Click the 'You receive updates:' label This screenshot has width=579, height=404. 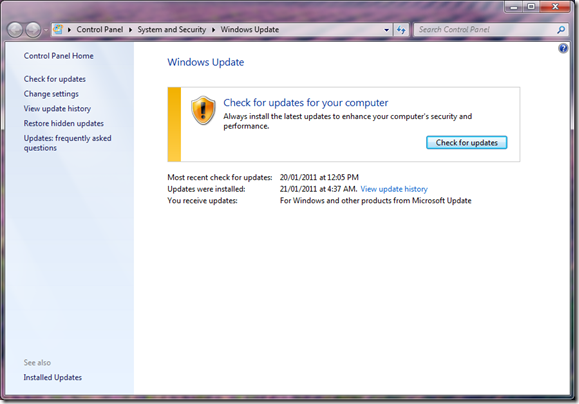click(202, 201)
